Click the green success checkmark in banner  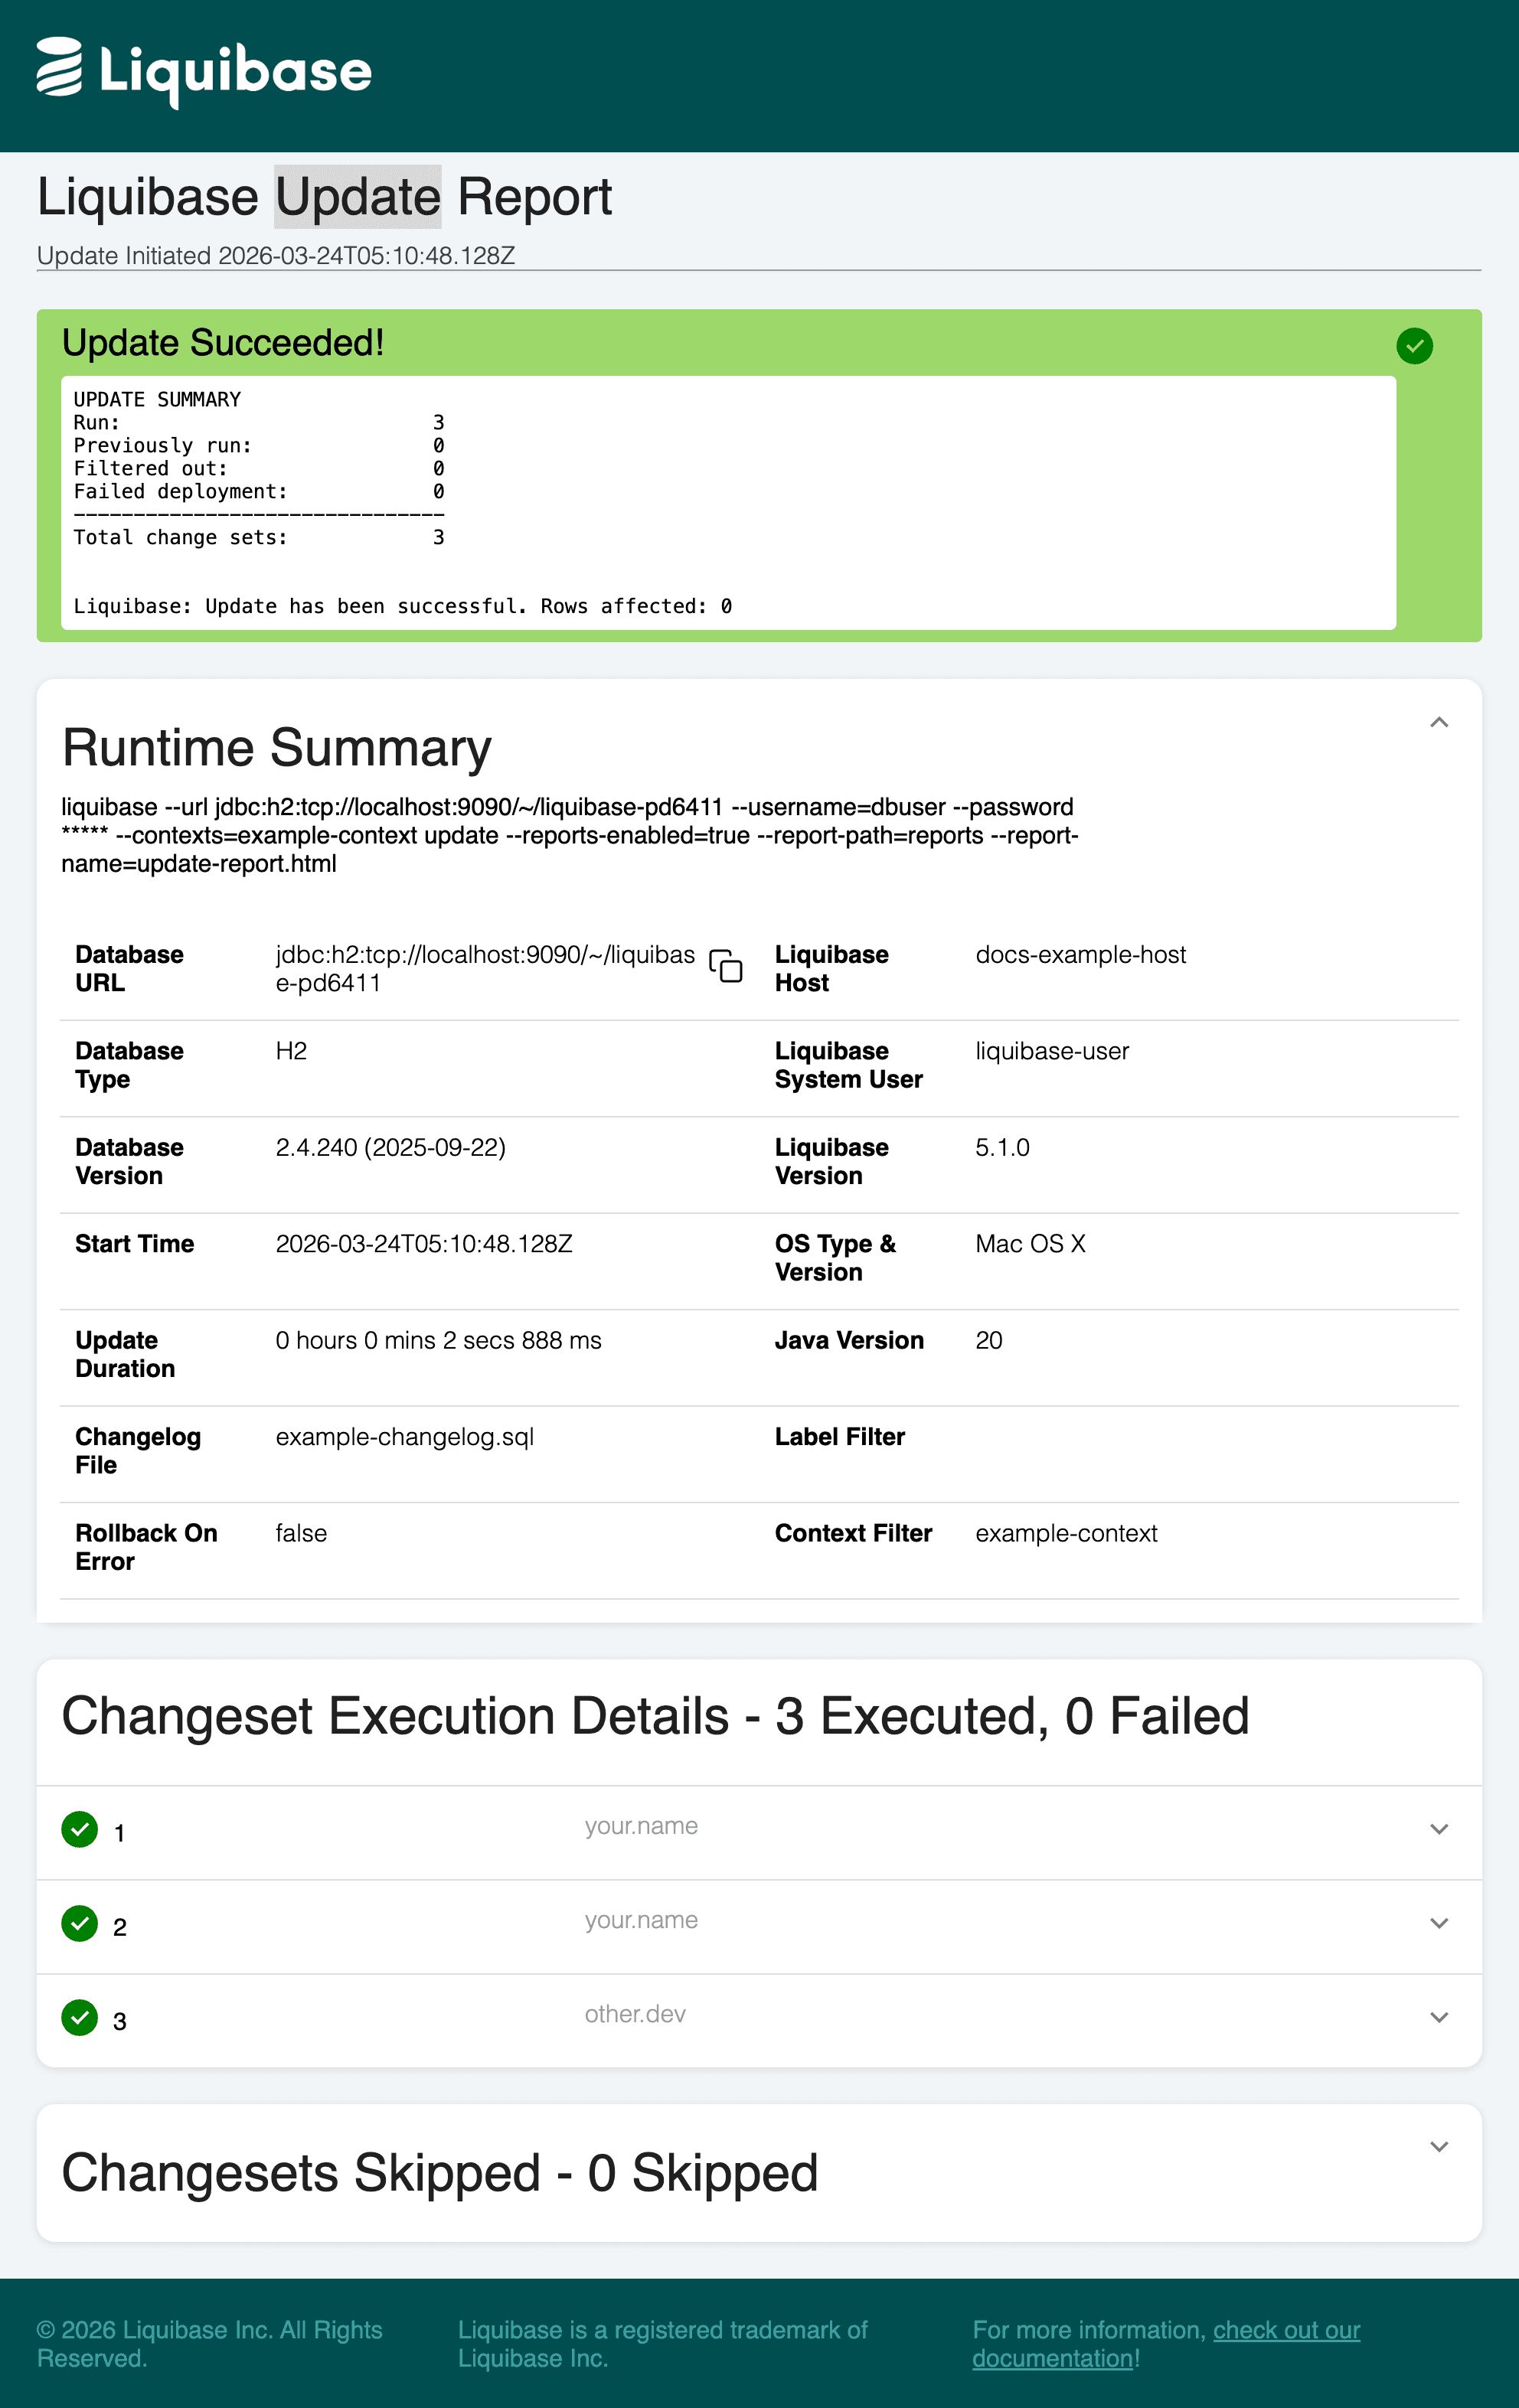[x=1414, y=346]
